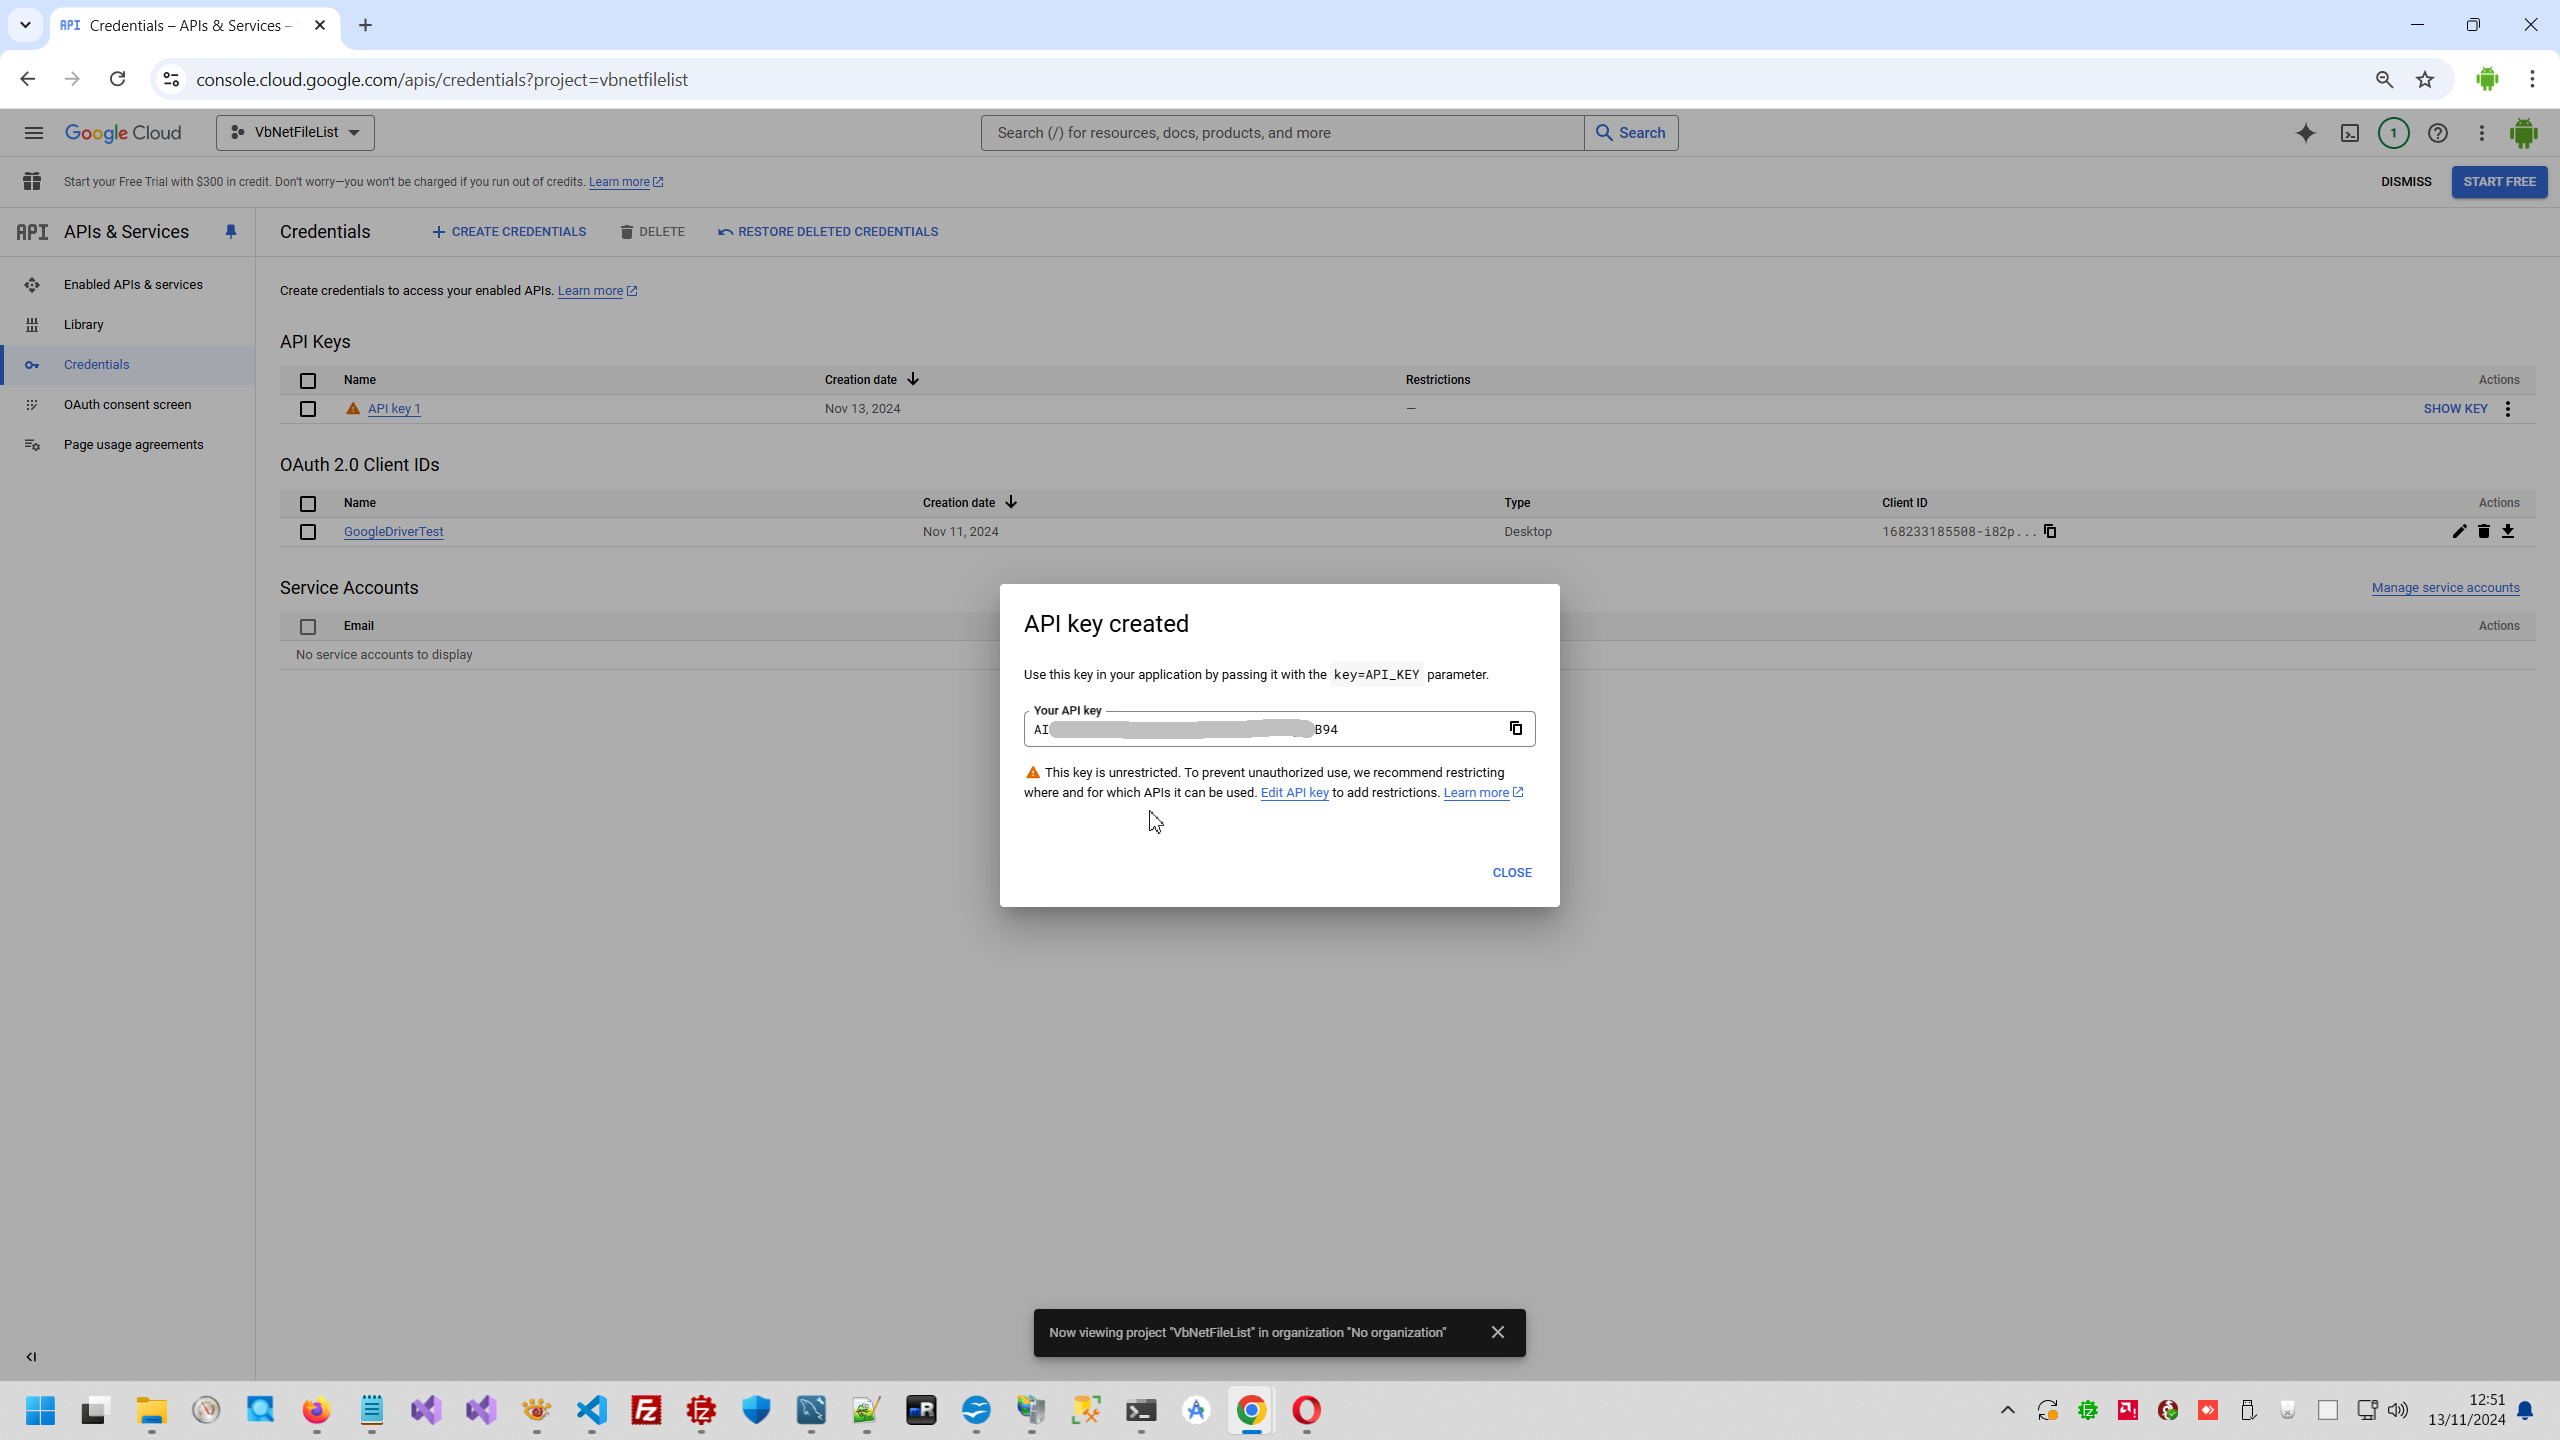Click the Edit API key link
The width and height of the screenshot is (2560, 1440).
coord(1294,793)
